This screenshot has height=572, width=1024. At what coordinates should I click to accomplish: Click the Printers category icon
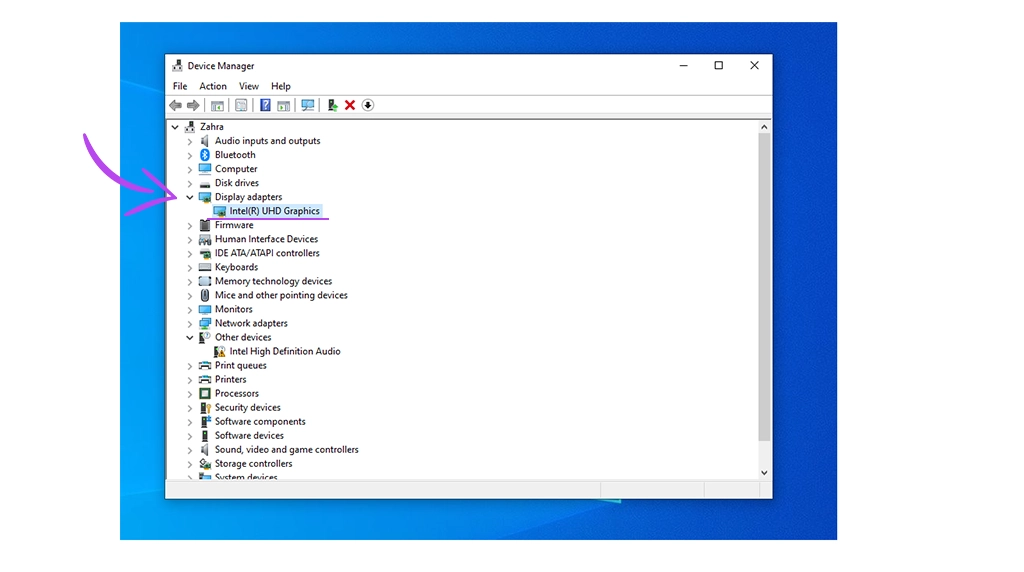(204, 379)
